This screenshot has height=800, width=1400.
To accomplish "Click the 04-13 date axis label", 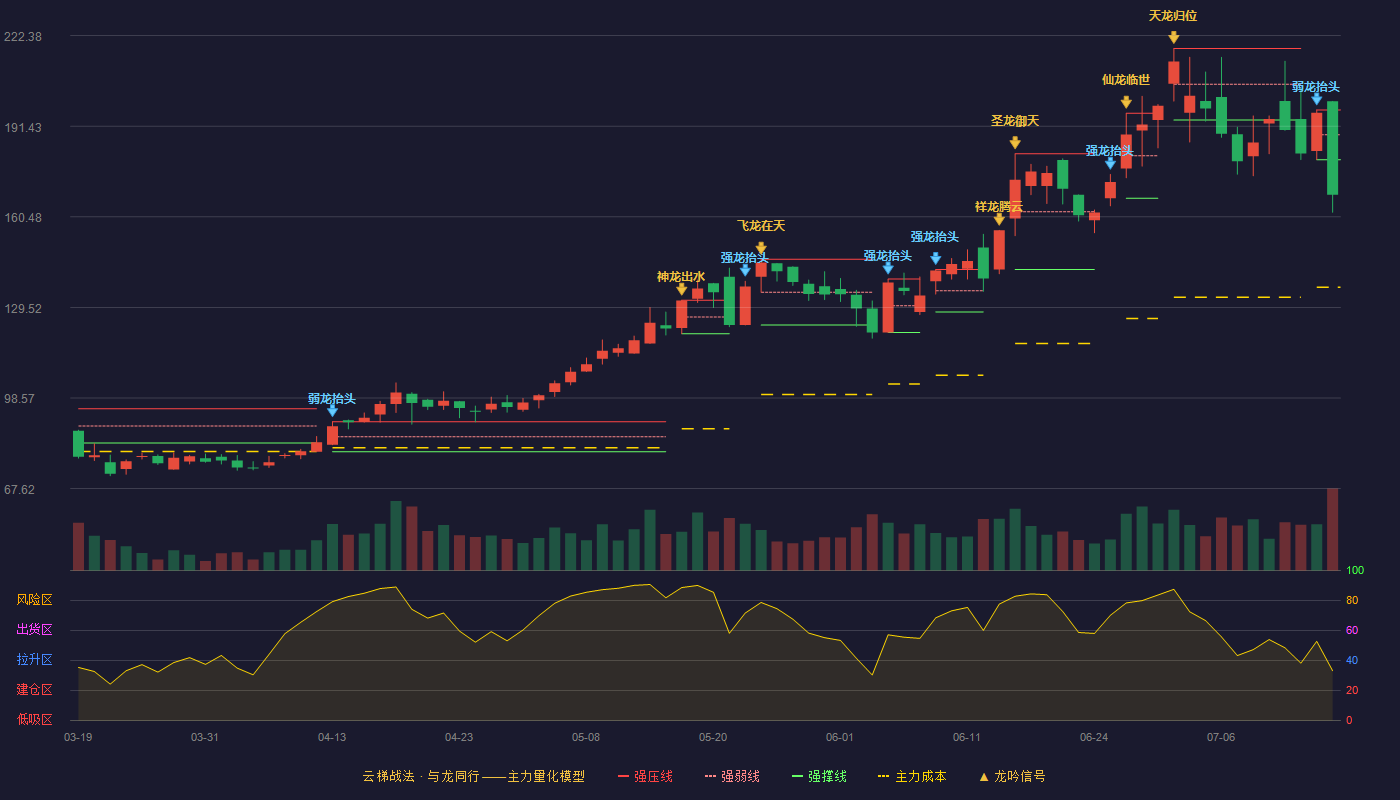I will tap(332, 737).
